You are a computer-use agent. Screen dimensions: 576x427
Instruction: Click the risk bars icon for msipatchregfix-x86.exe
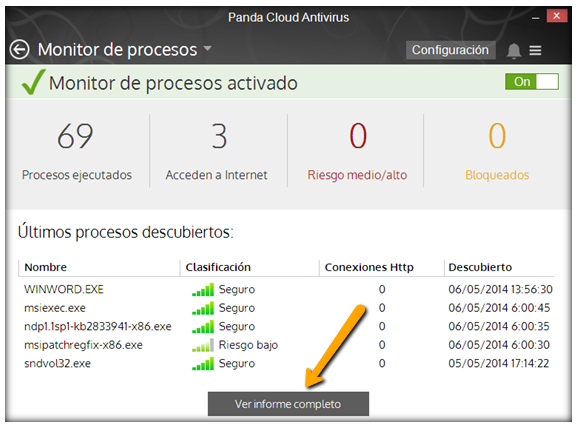(203, 345)
